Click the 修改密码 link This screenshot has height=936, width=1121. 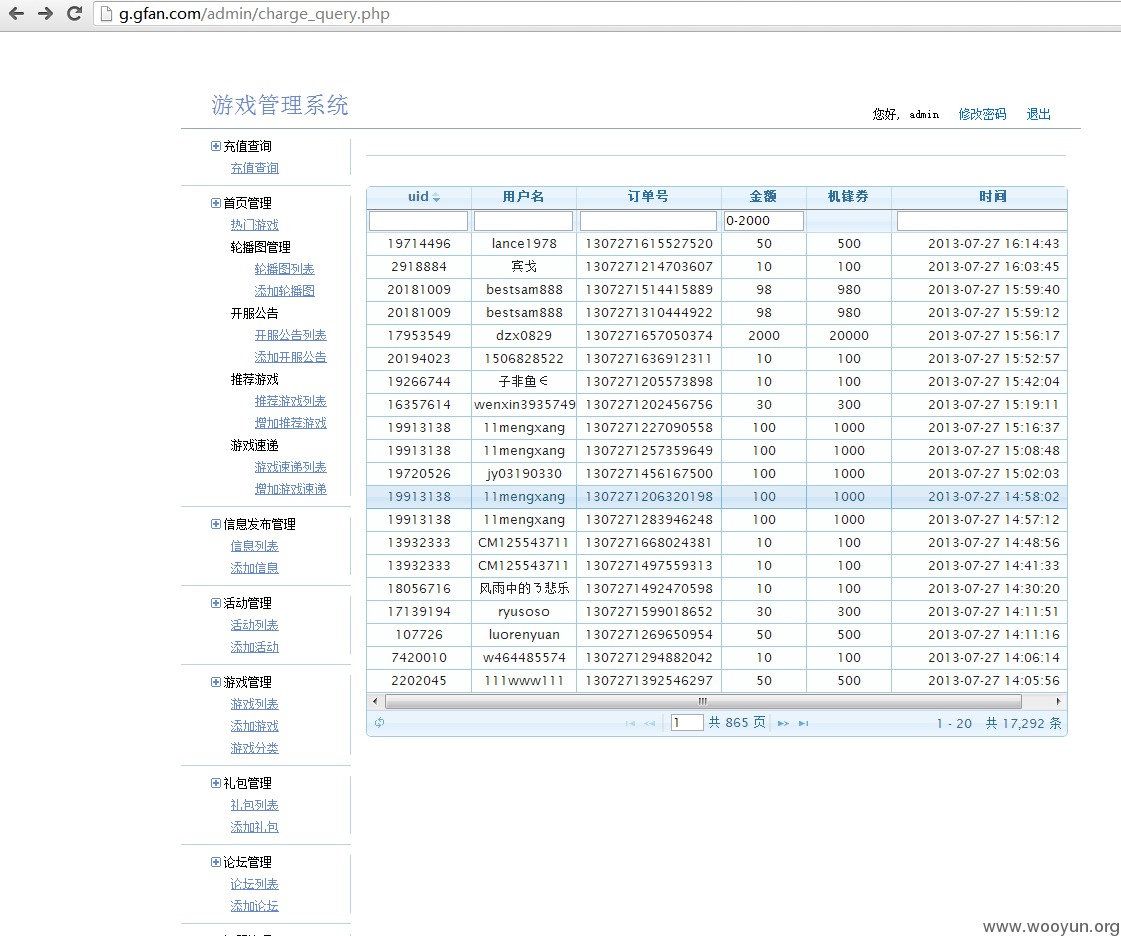pos(982,114)
